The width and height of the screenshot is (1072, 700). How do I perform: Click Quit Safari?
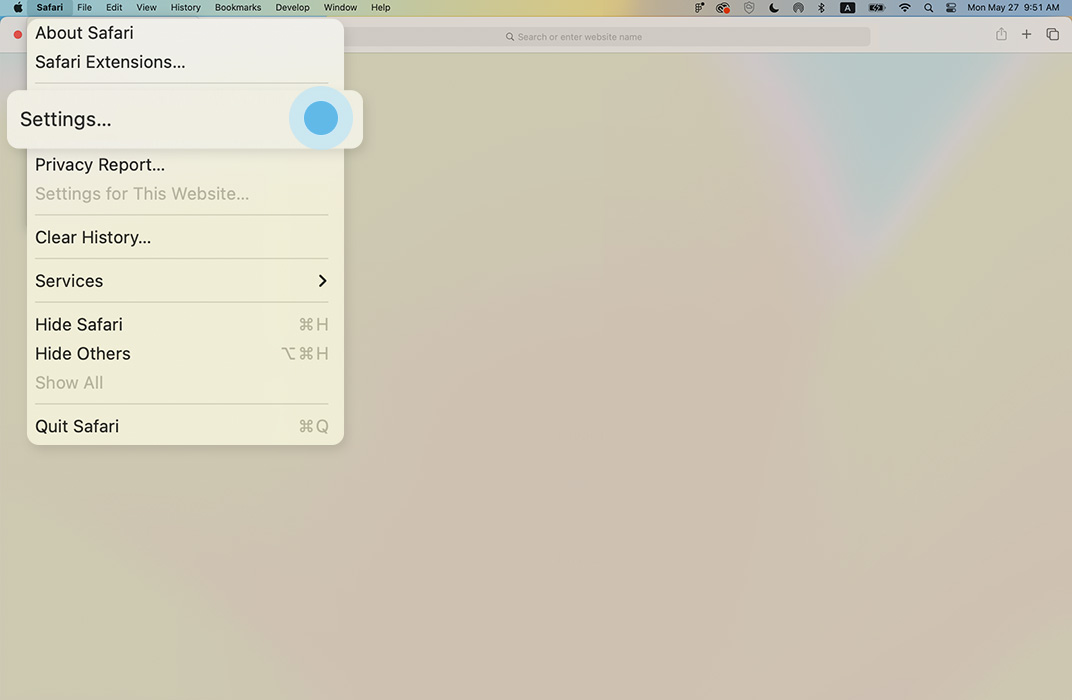click(77, 426)
